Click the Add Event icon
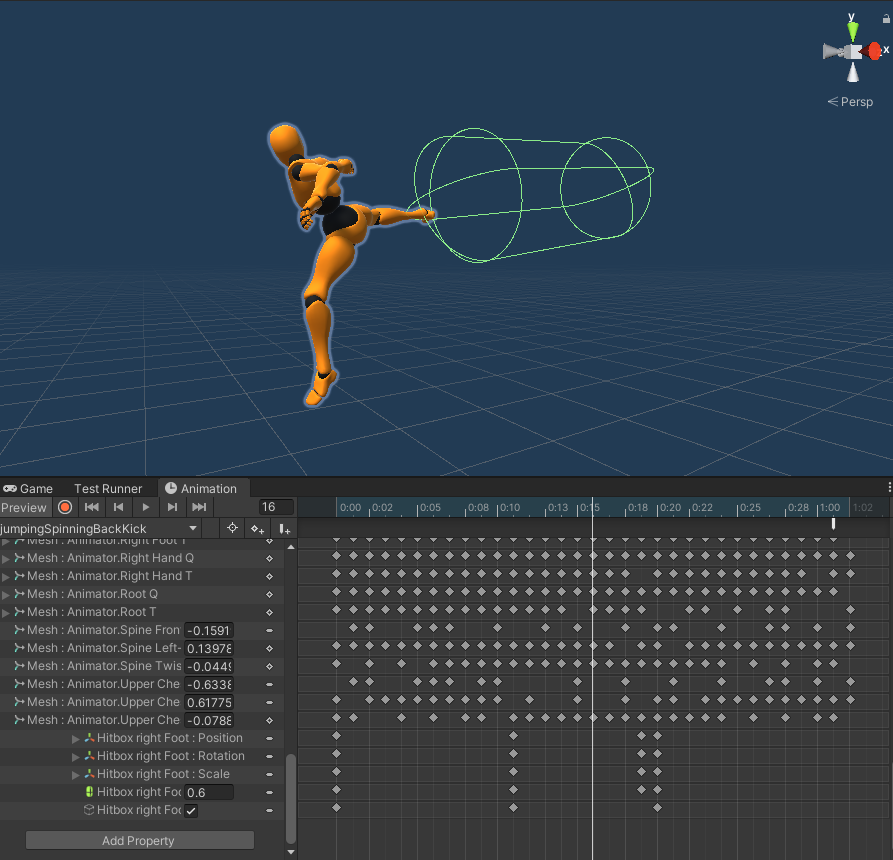893x860 pixels. 284,529
